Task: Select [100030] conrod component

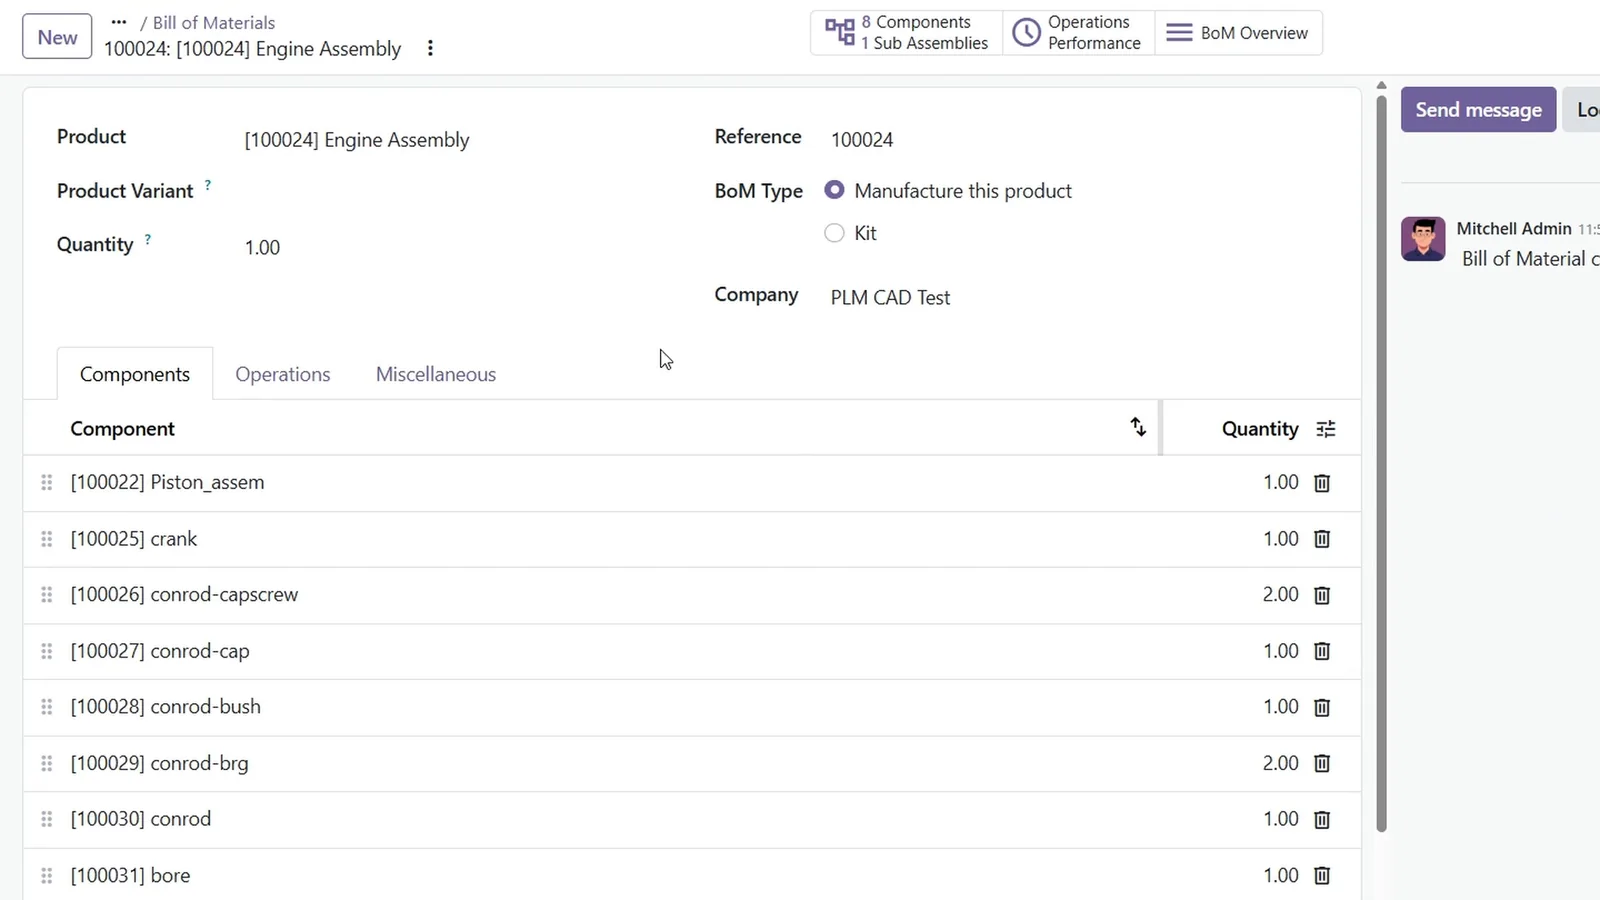Action: click(140, 819)
